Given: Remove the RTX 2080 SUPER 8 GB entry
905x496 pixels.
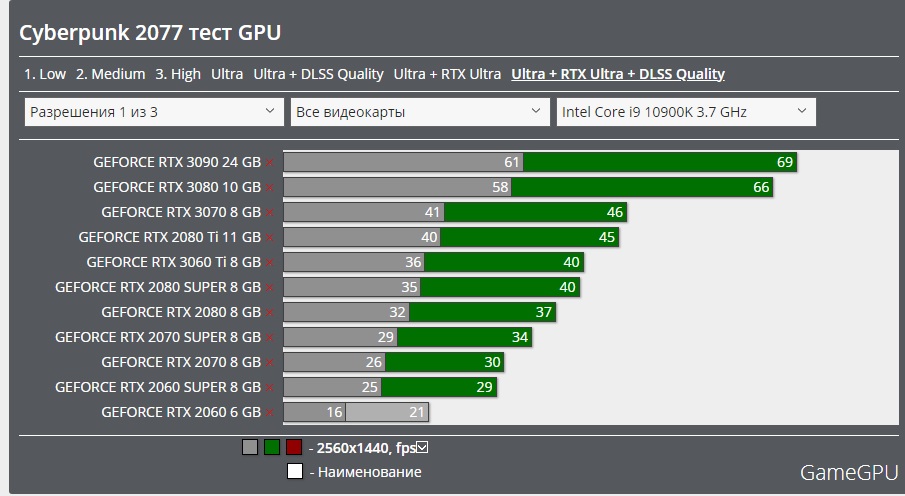Looking at the screenshot, I should [269, 287].
